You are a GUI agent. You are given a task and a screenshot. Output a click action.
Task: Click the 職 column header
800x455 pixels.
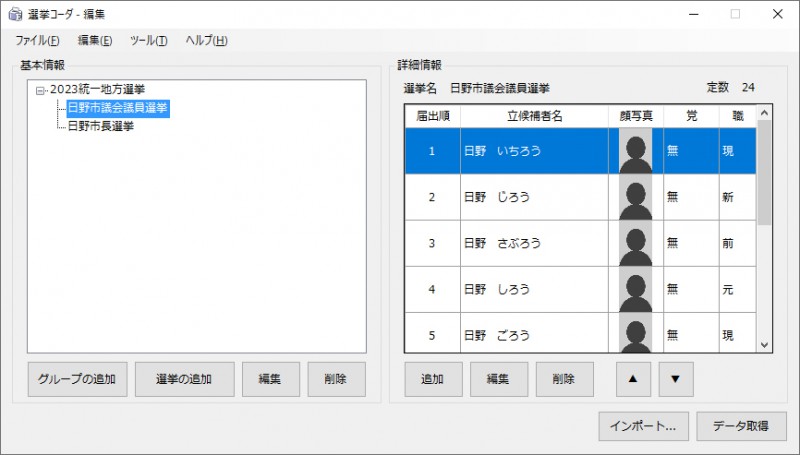738,116
